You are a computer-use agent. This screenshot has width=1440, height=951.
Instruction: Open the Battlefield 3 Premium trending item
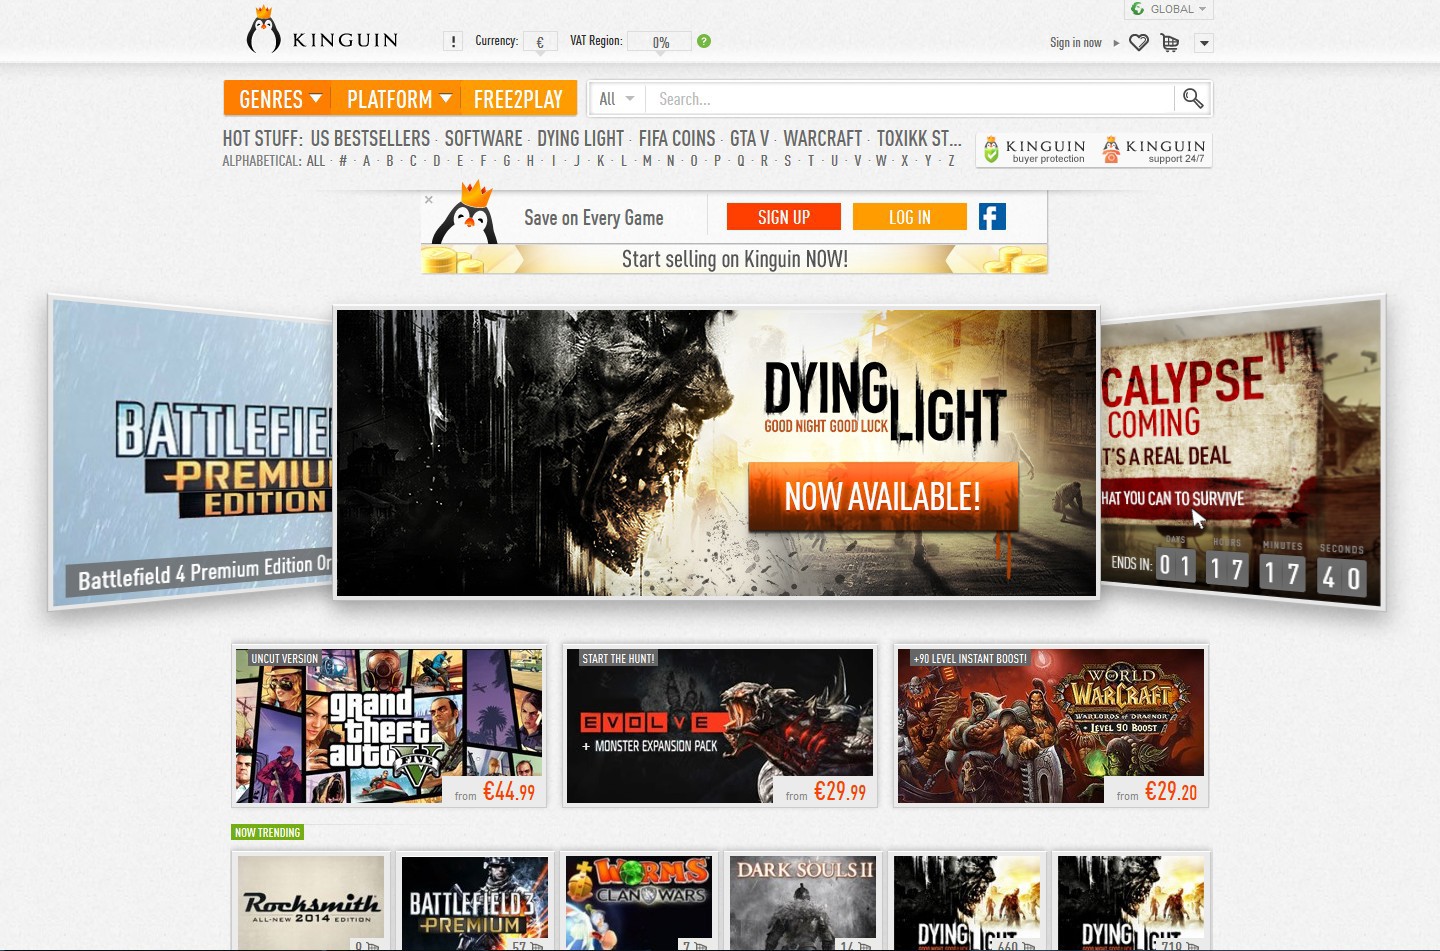pos(475,902)
